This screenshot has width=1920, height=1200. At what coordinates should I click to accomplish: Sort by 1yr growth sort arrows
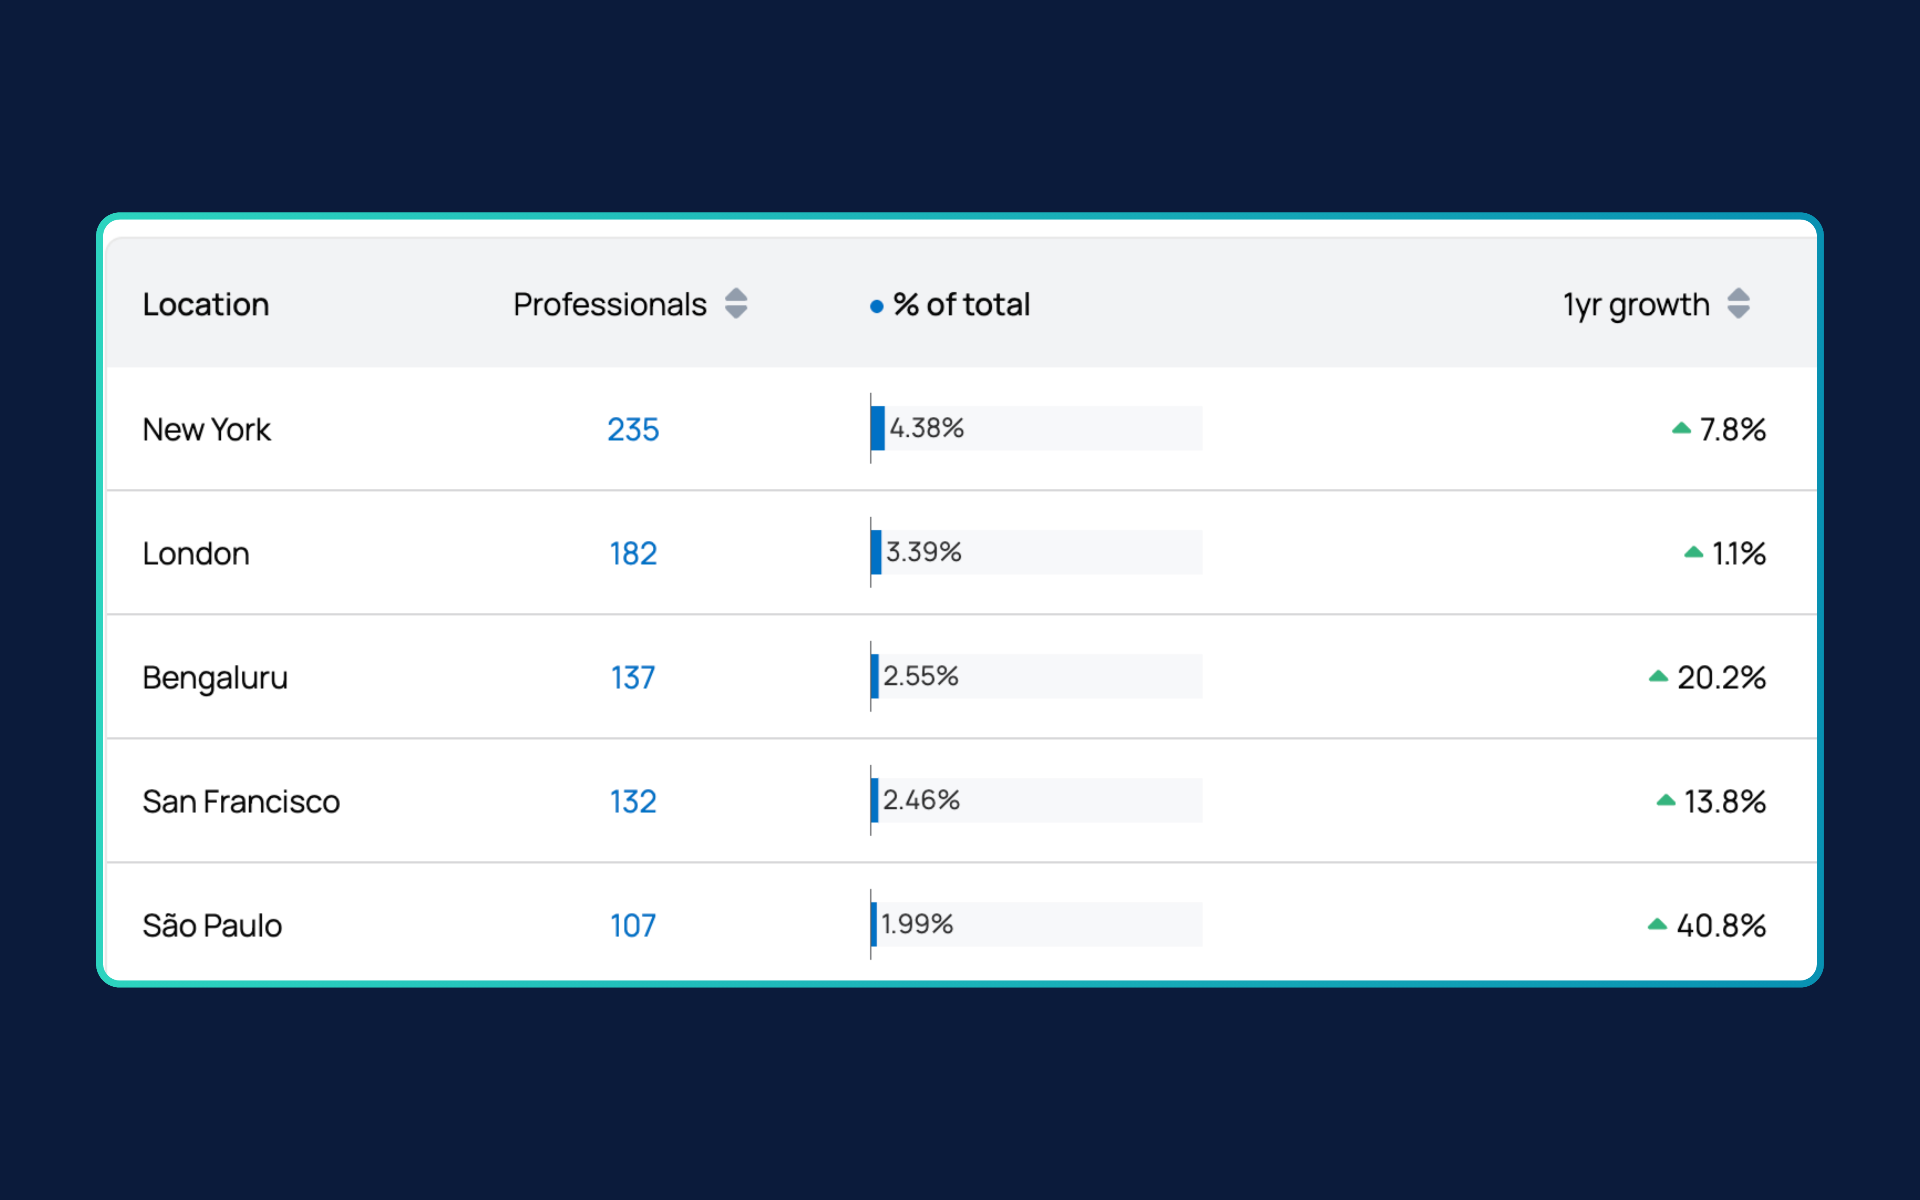1738,303
